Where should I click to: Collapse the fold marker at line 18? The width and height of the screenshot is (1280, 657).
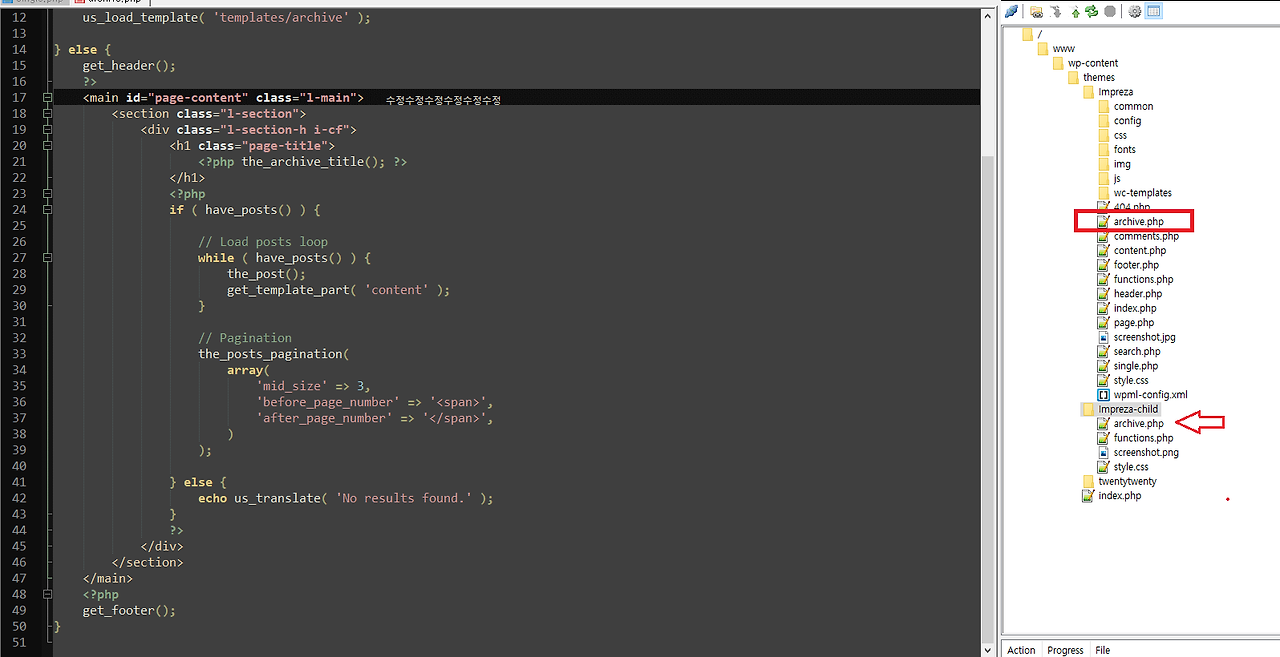tap(47, 114)
